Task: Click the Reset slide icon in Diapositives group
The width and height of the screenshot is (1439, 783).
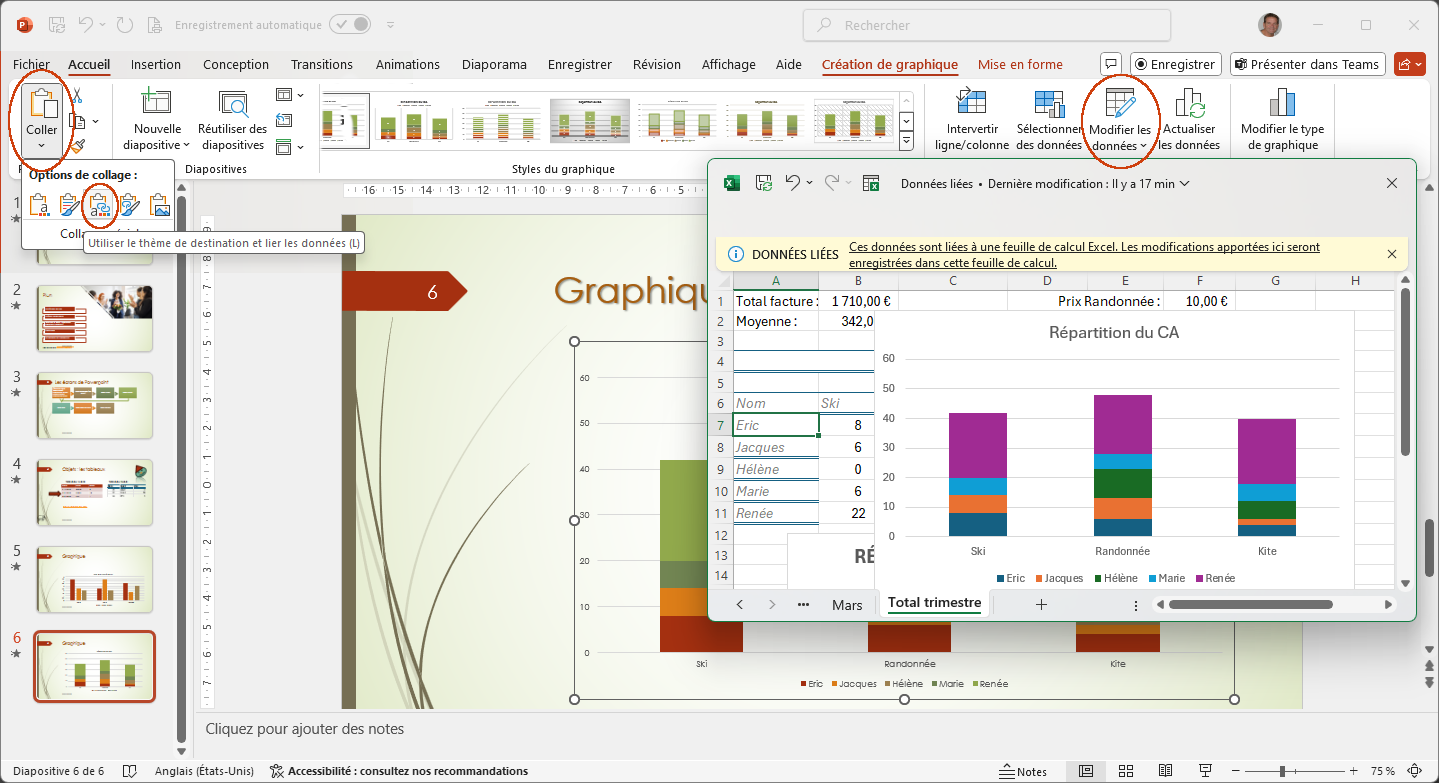Action: pyautogui.click(x=283, y=121)
